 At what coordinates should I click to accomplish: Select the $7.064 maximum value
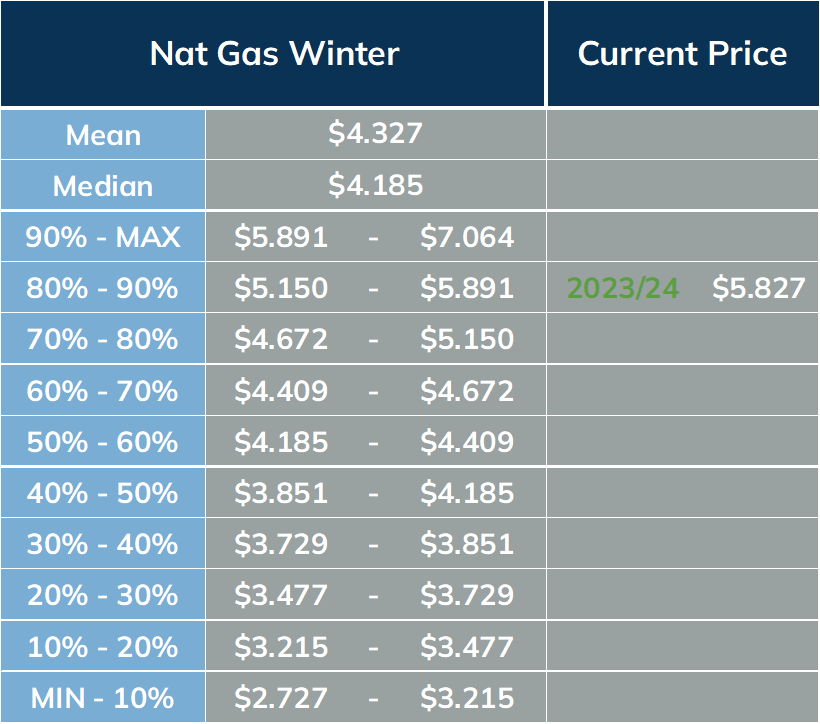467,237
